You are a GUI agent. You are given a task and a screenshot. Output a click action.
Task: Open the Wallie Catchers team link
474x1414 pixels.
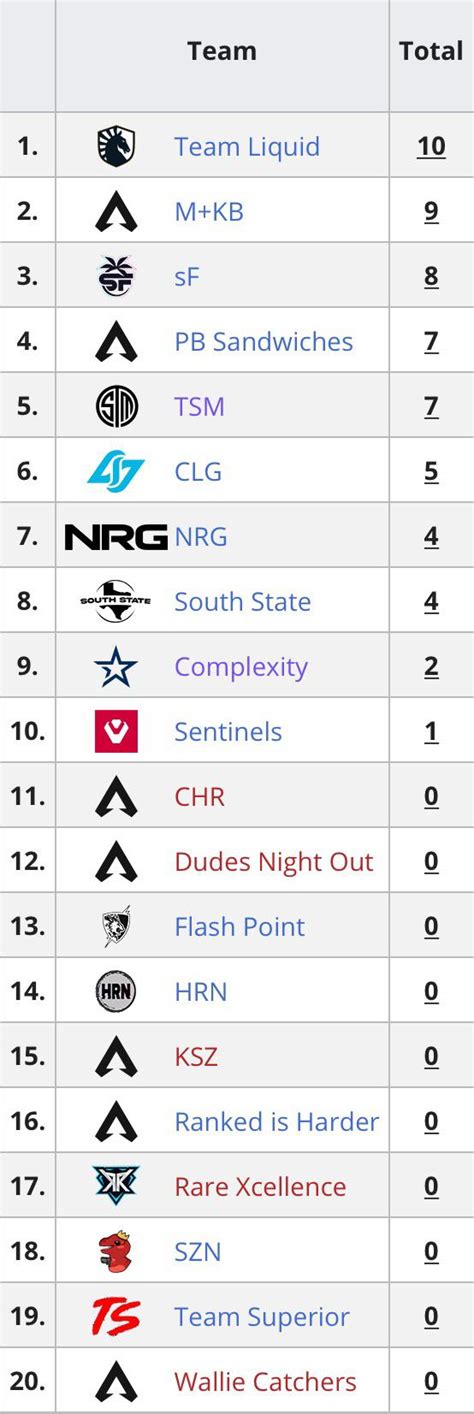265,1382
